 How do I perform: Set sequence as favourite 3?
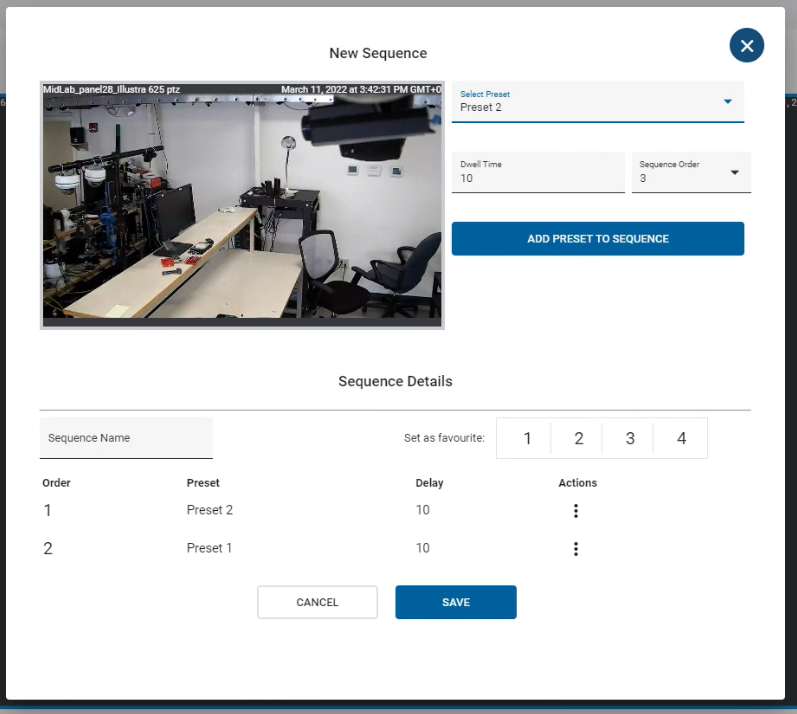(x=630, y=438)
